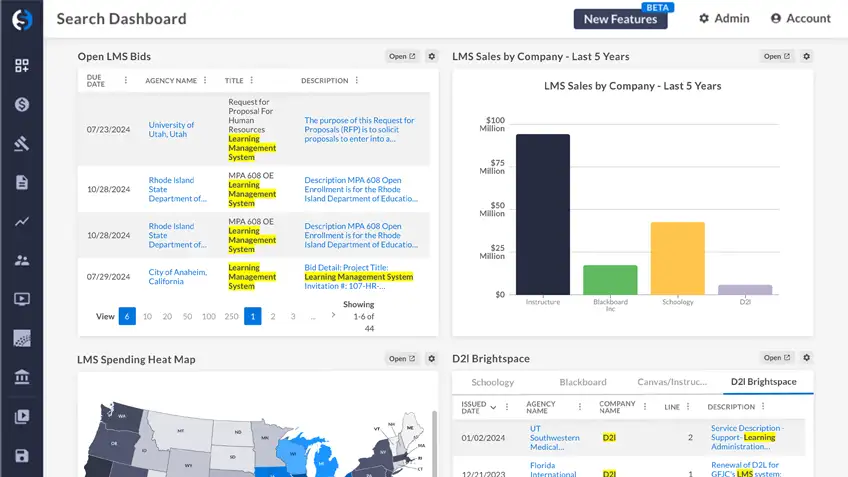Click the people contacts sidebar icon
The height and width of the screenshot is (477, 848).
click(21, 260)
